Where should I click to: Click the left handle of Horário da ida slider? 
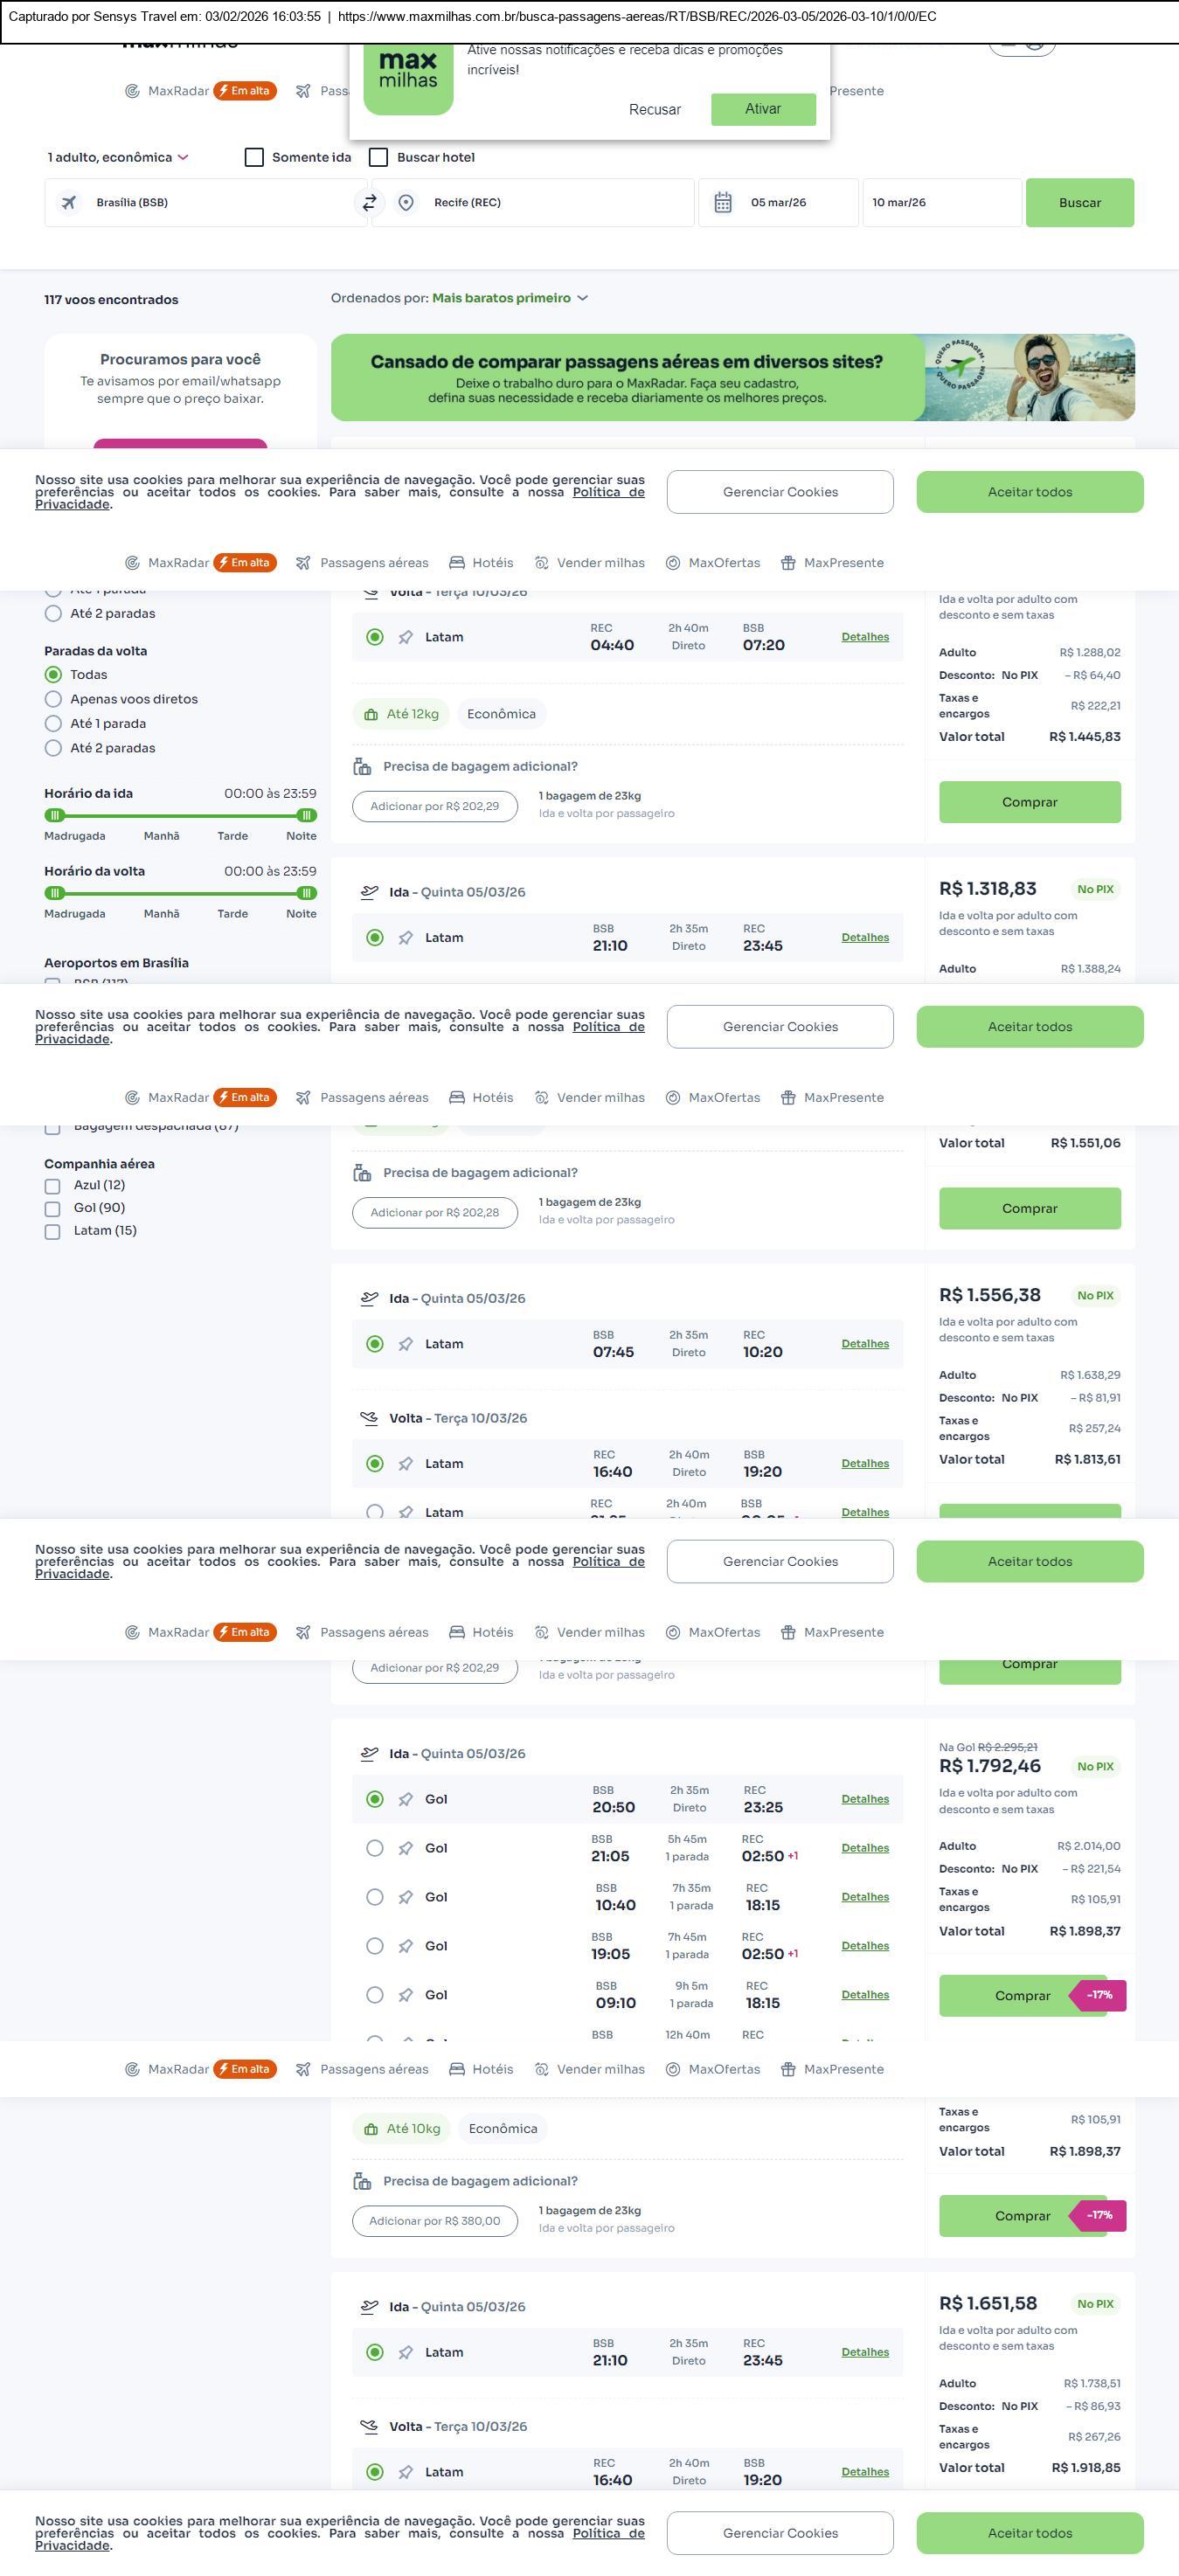(x=55, y=816)
